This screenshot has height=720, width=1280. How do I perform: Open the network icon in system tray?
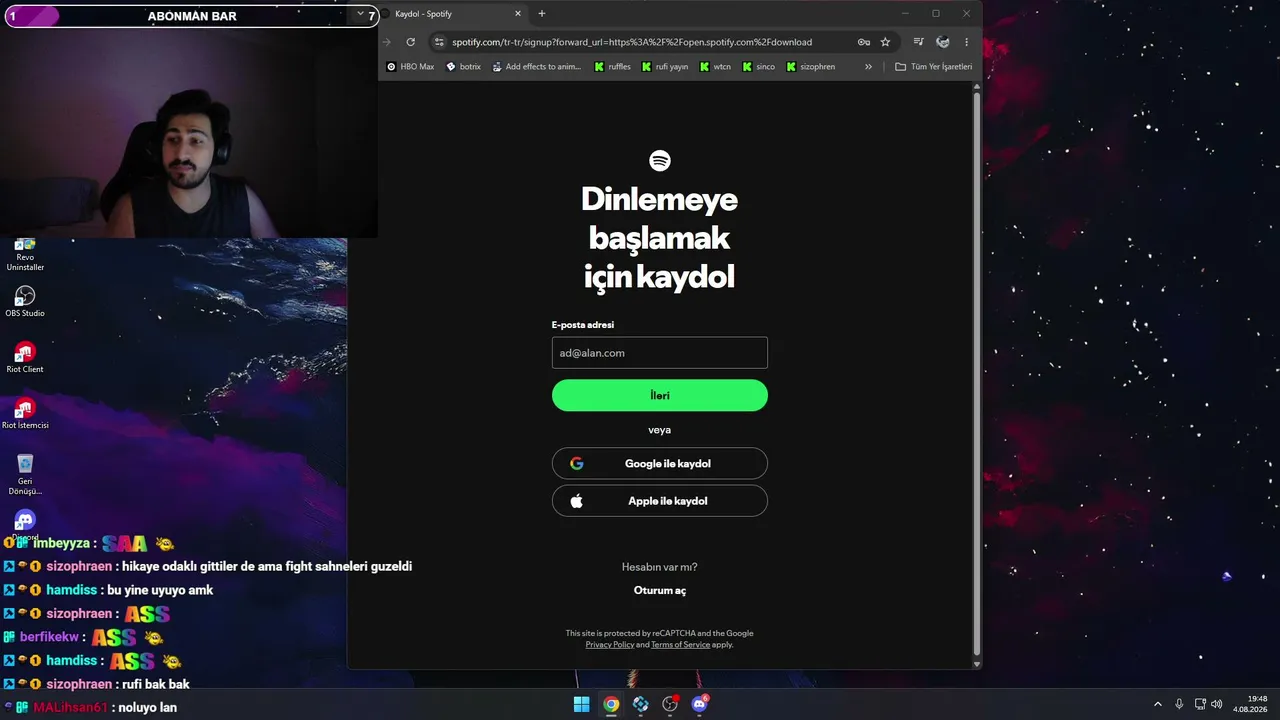[x=1200, y=704]
